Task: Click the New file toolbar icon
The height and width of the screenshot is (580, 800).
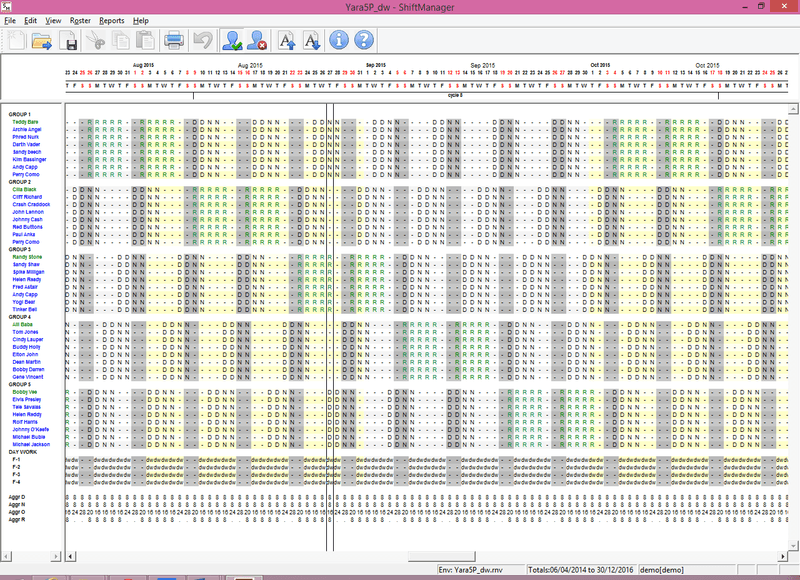Action: coord(16,40)
